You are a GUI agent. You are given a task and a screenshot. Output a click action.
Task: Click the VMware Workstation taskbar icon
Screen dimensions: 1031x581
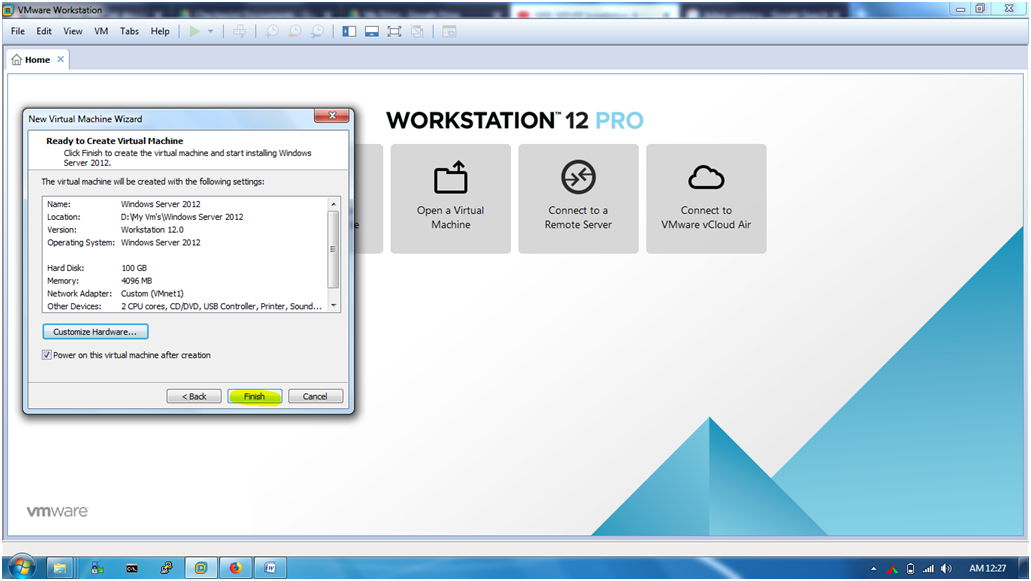pos(201,568)
